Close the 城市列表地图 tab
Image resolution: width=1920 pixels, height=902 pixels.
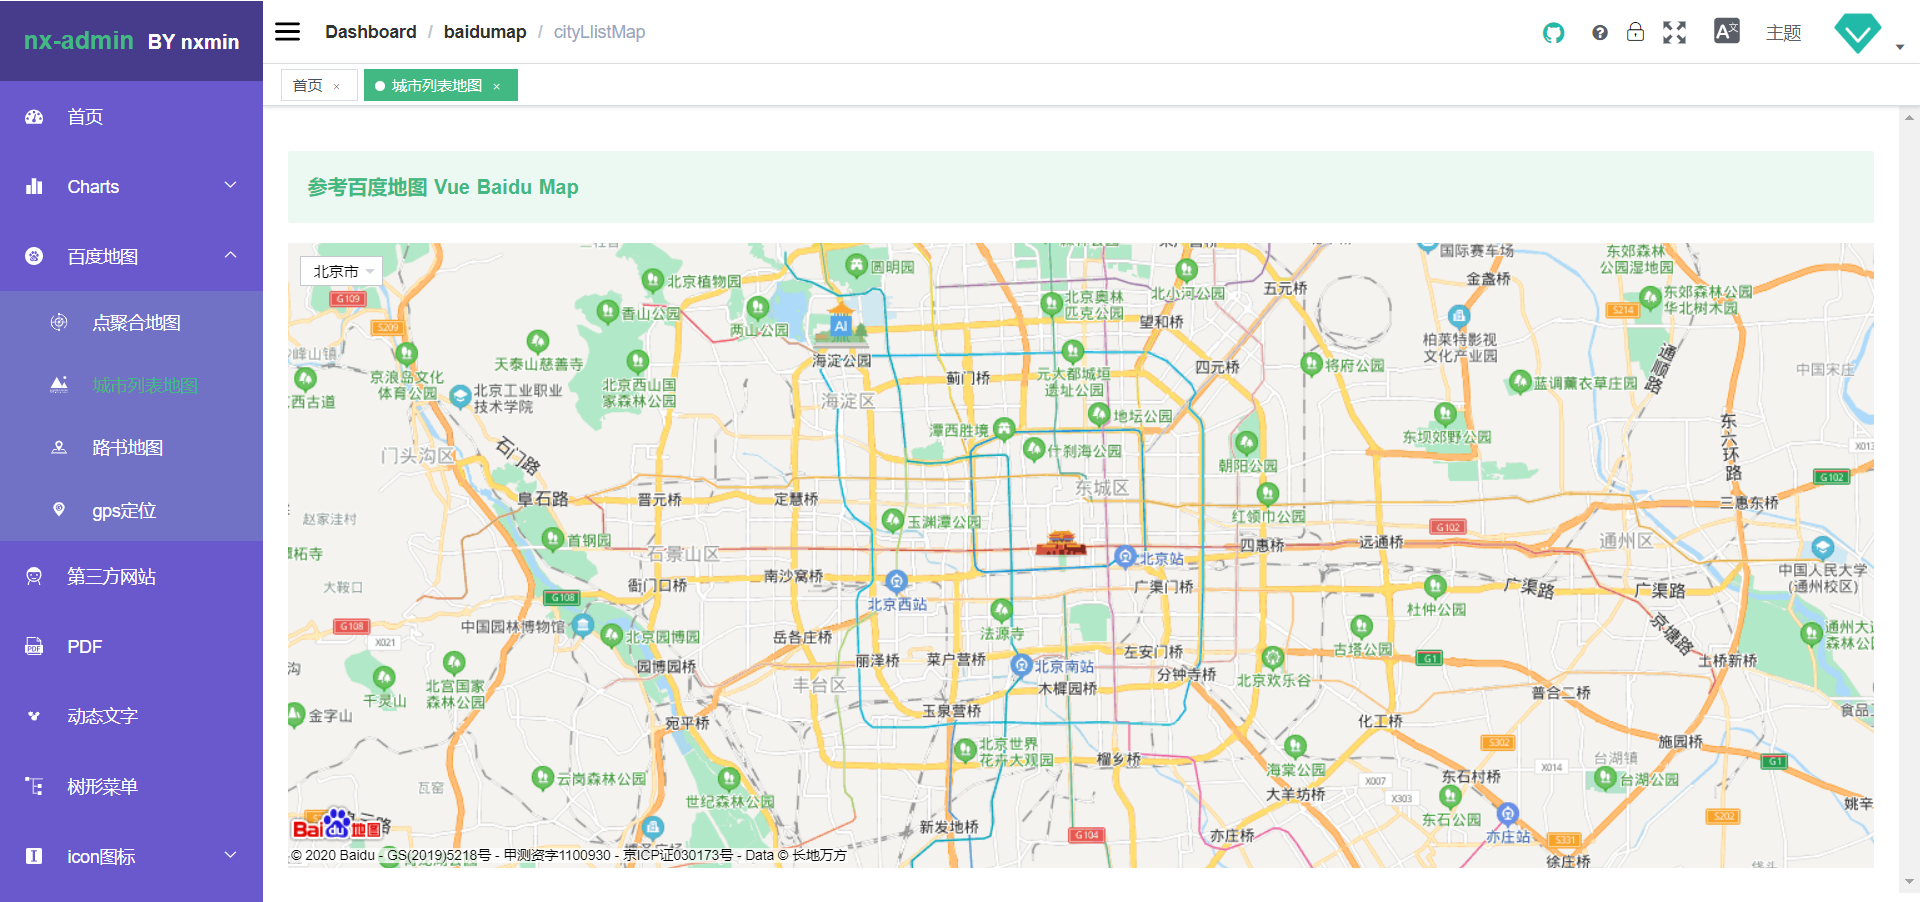click(496, 87)
